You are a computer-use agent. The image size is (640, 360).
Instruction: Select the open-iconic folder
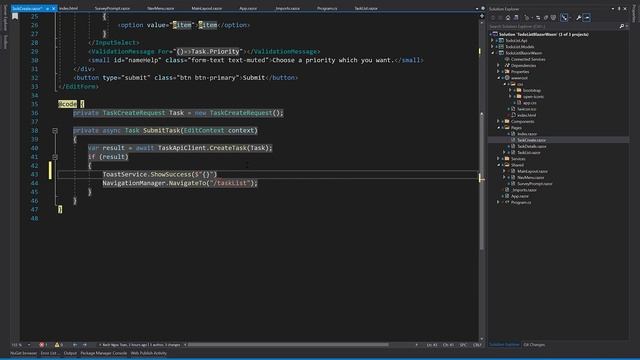(x=533, y=96)
